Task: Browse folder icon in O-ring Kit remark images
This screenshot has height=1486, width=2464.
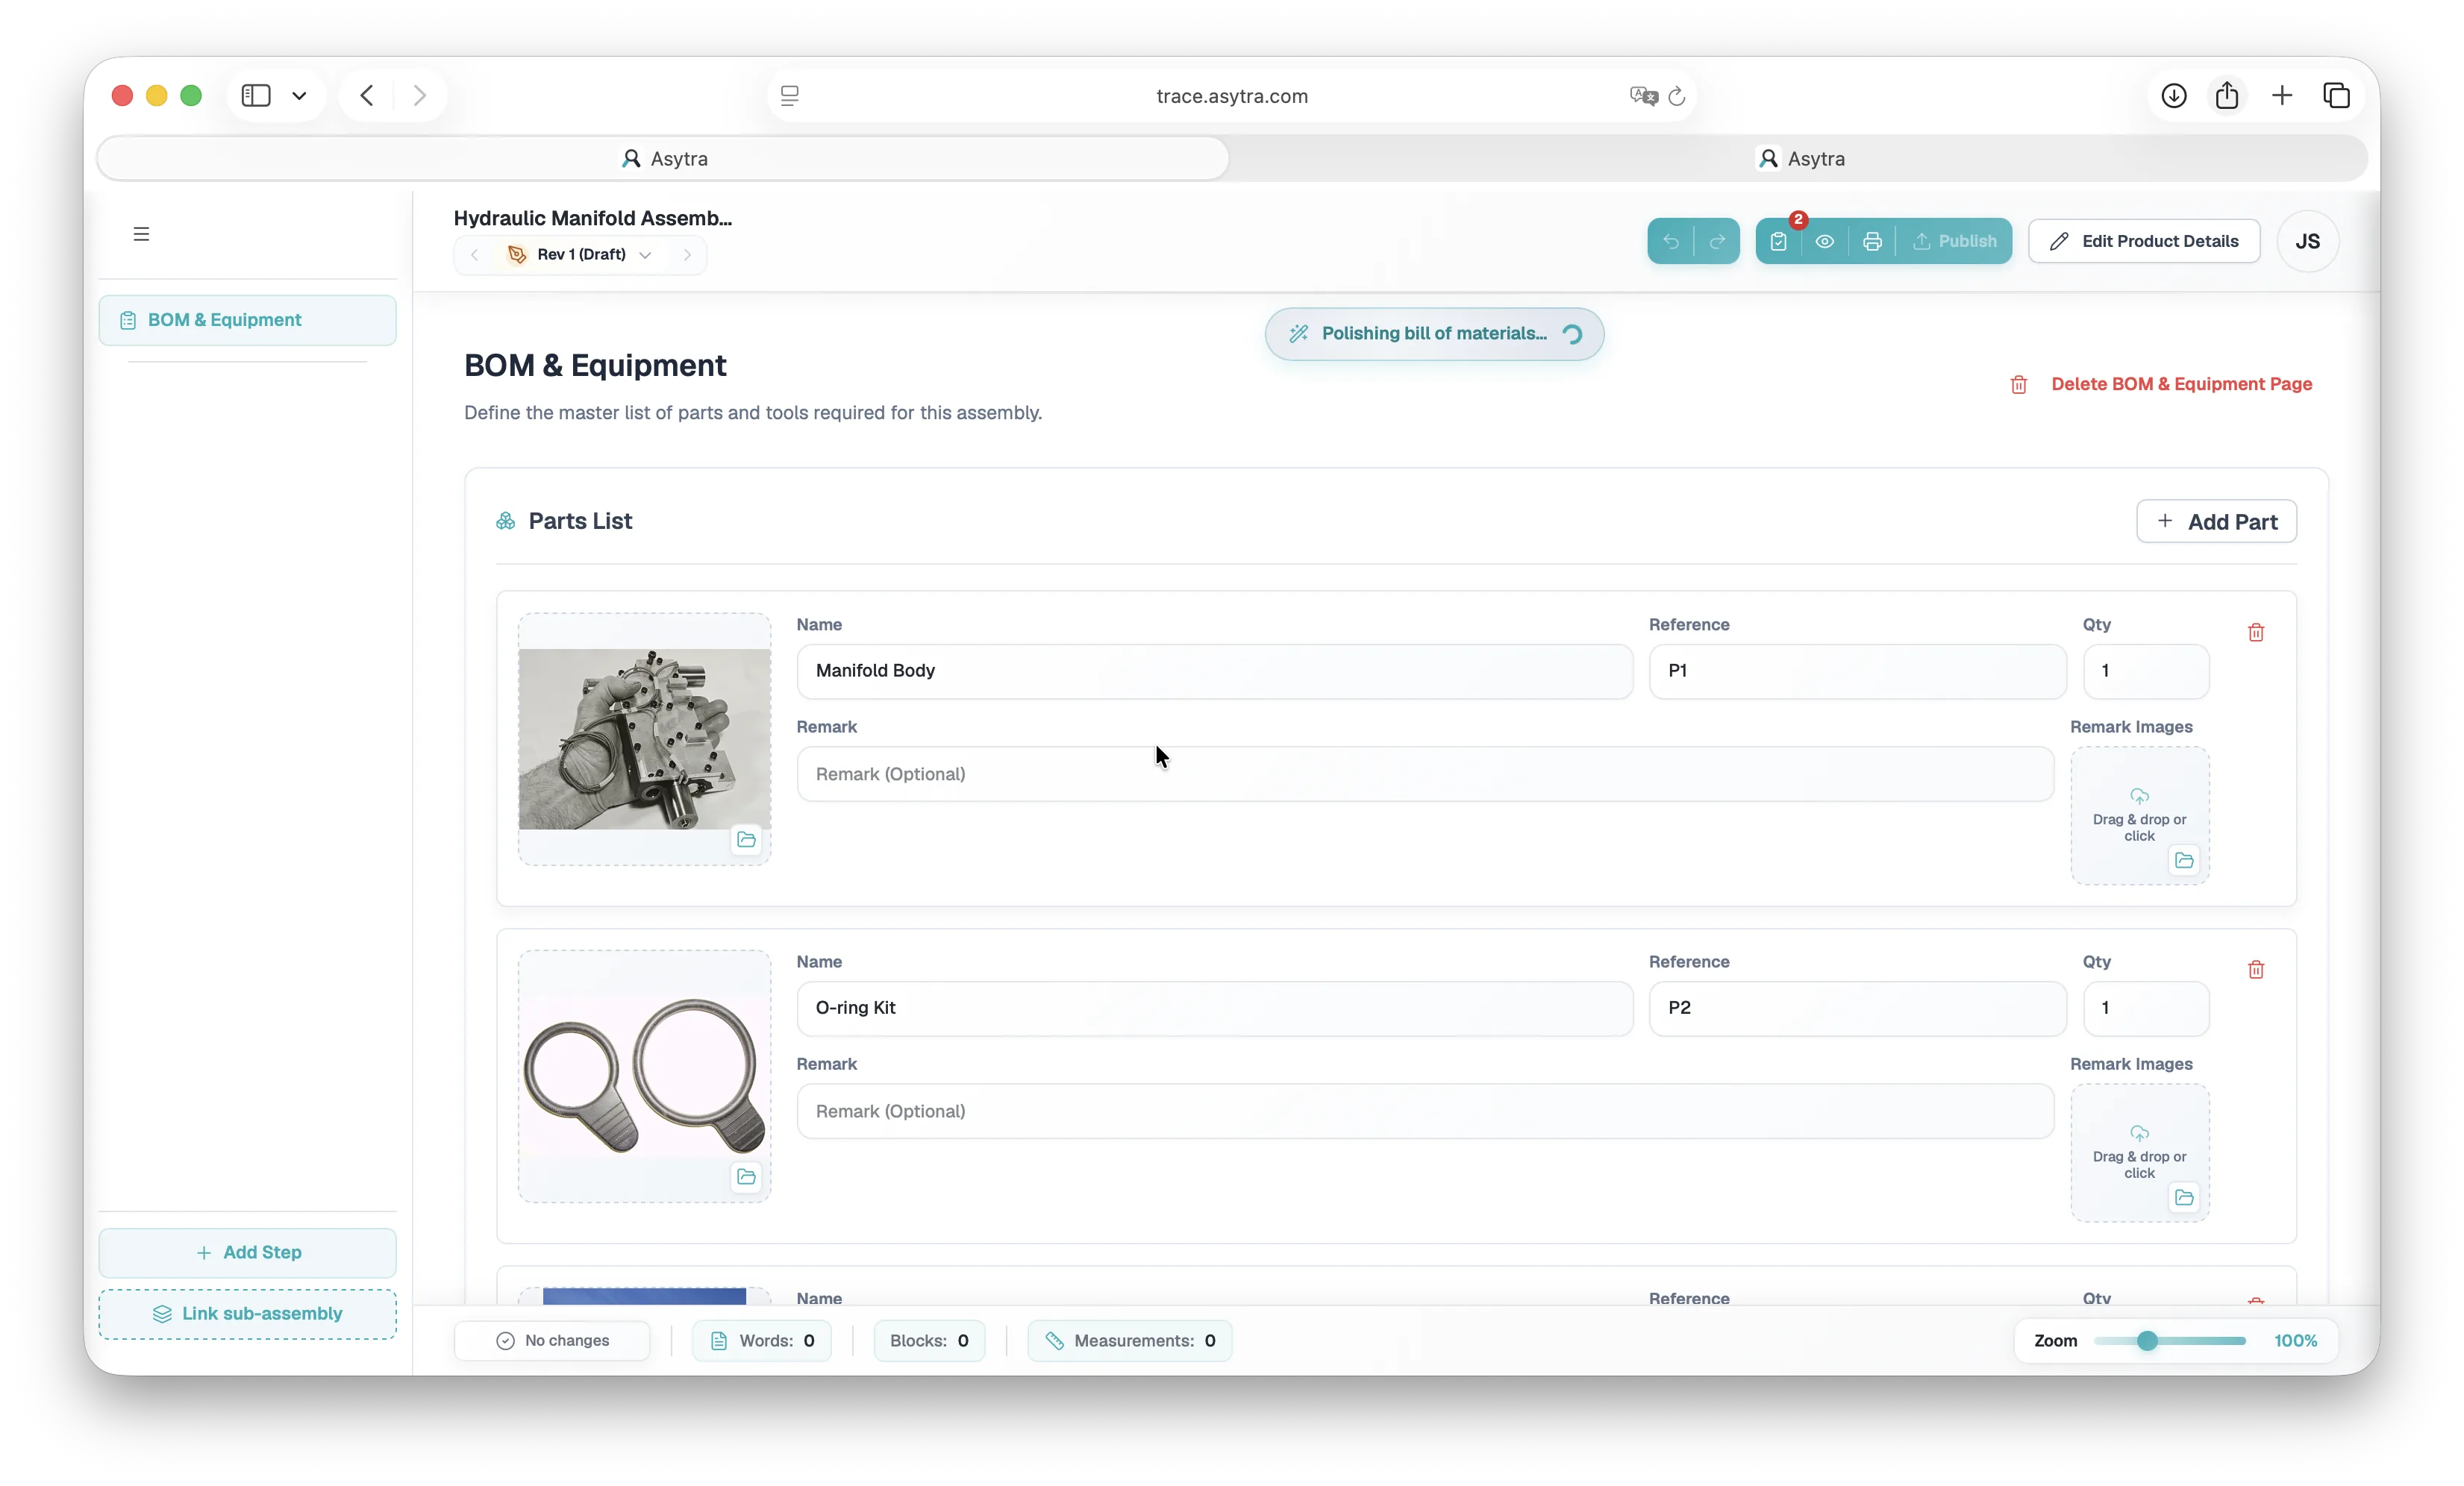Action: [x=2184, y=1197]
